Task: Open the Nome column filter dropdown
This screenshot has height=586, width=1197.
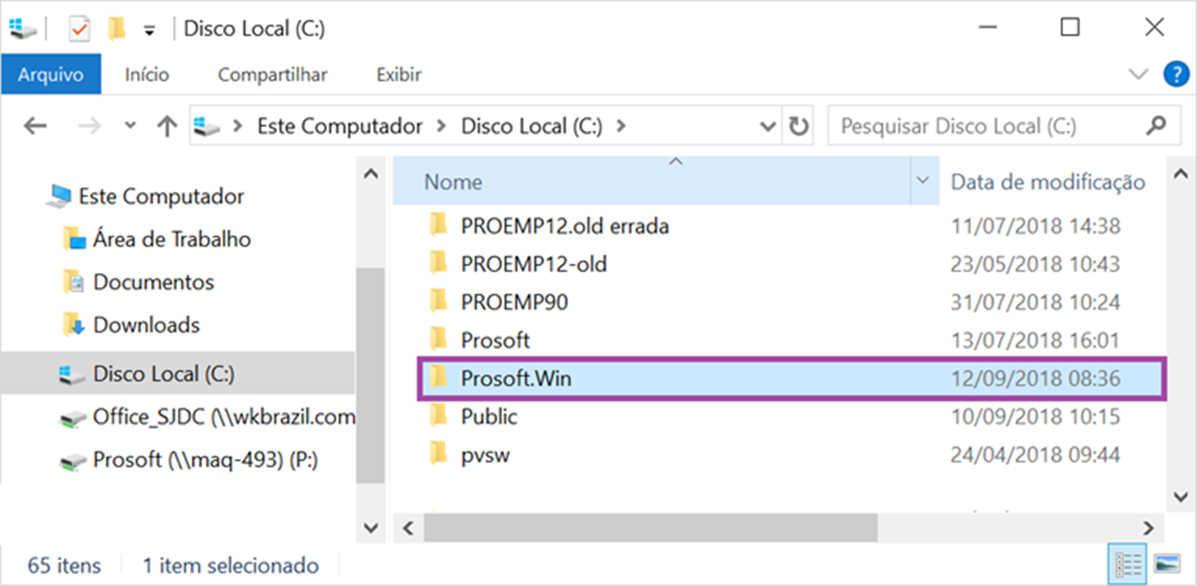Action: click(x=923, y=181)
